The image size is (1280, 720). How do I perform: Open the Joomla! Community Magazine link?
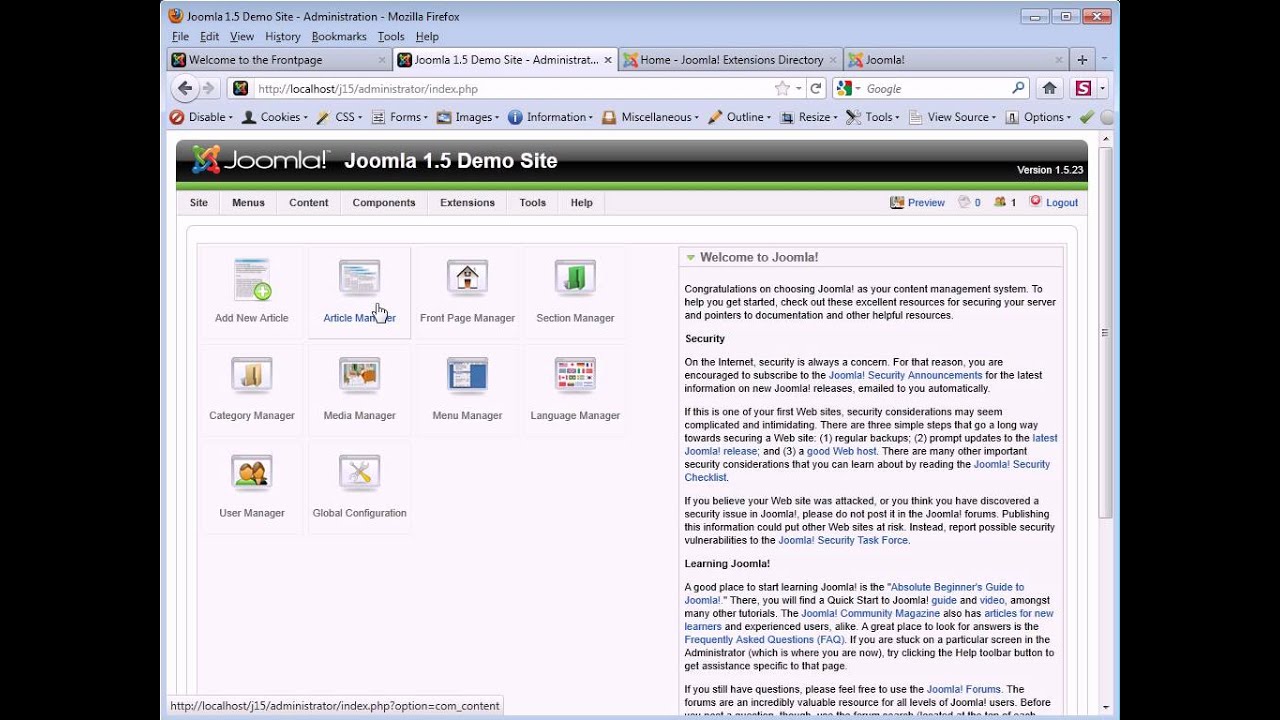pos(870,613)
